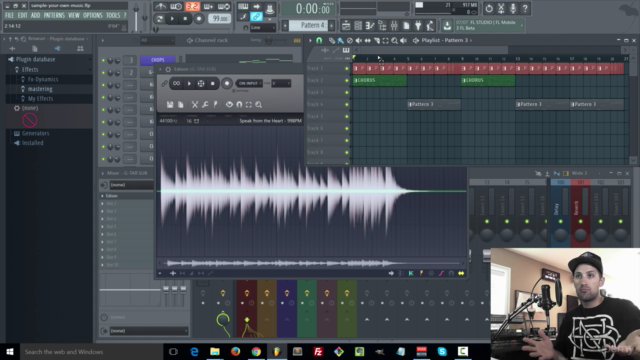Enable the multilink to controllers icon

[256, 17]
